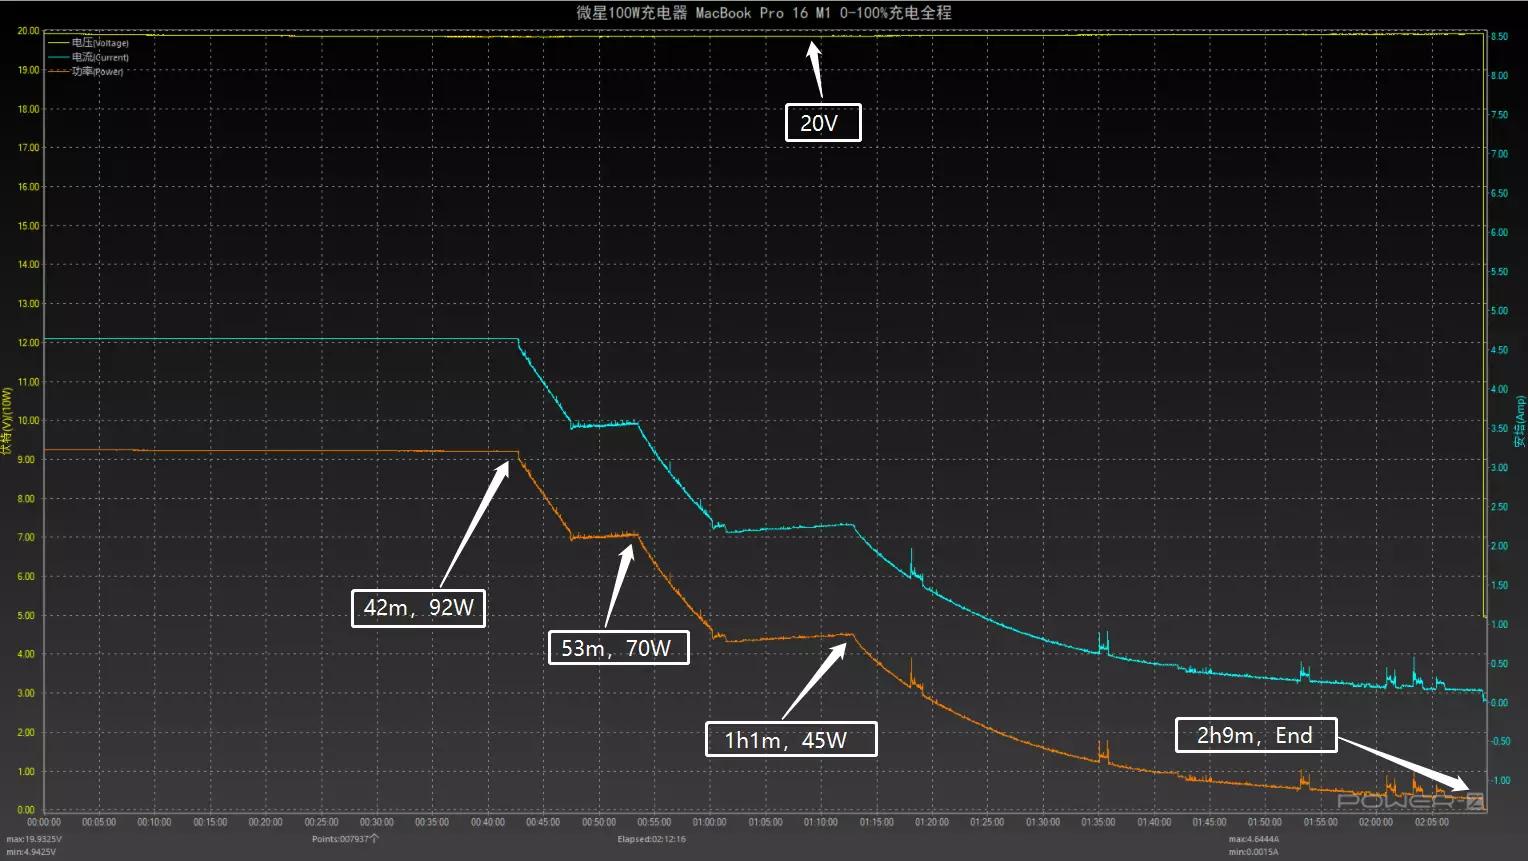
Task: Click the Elapsed:02:12:16 status readout
Action: click(x=651, y=839)
